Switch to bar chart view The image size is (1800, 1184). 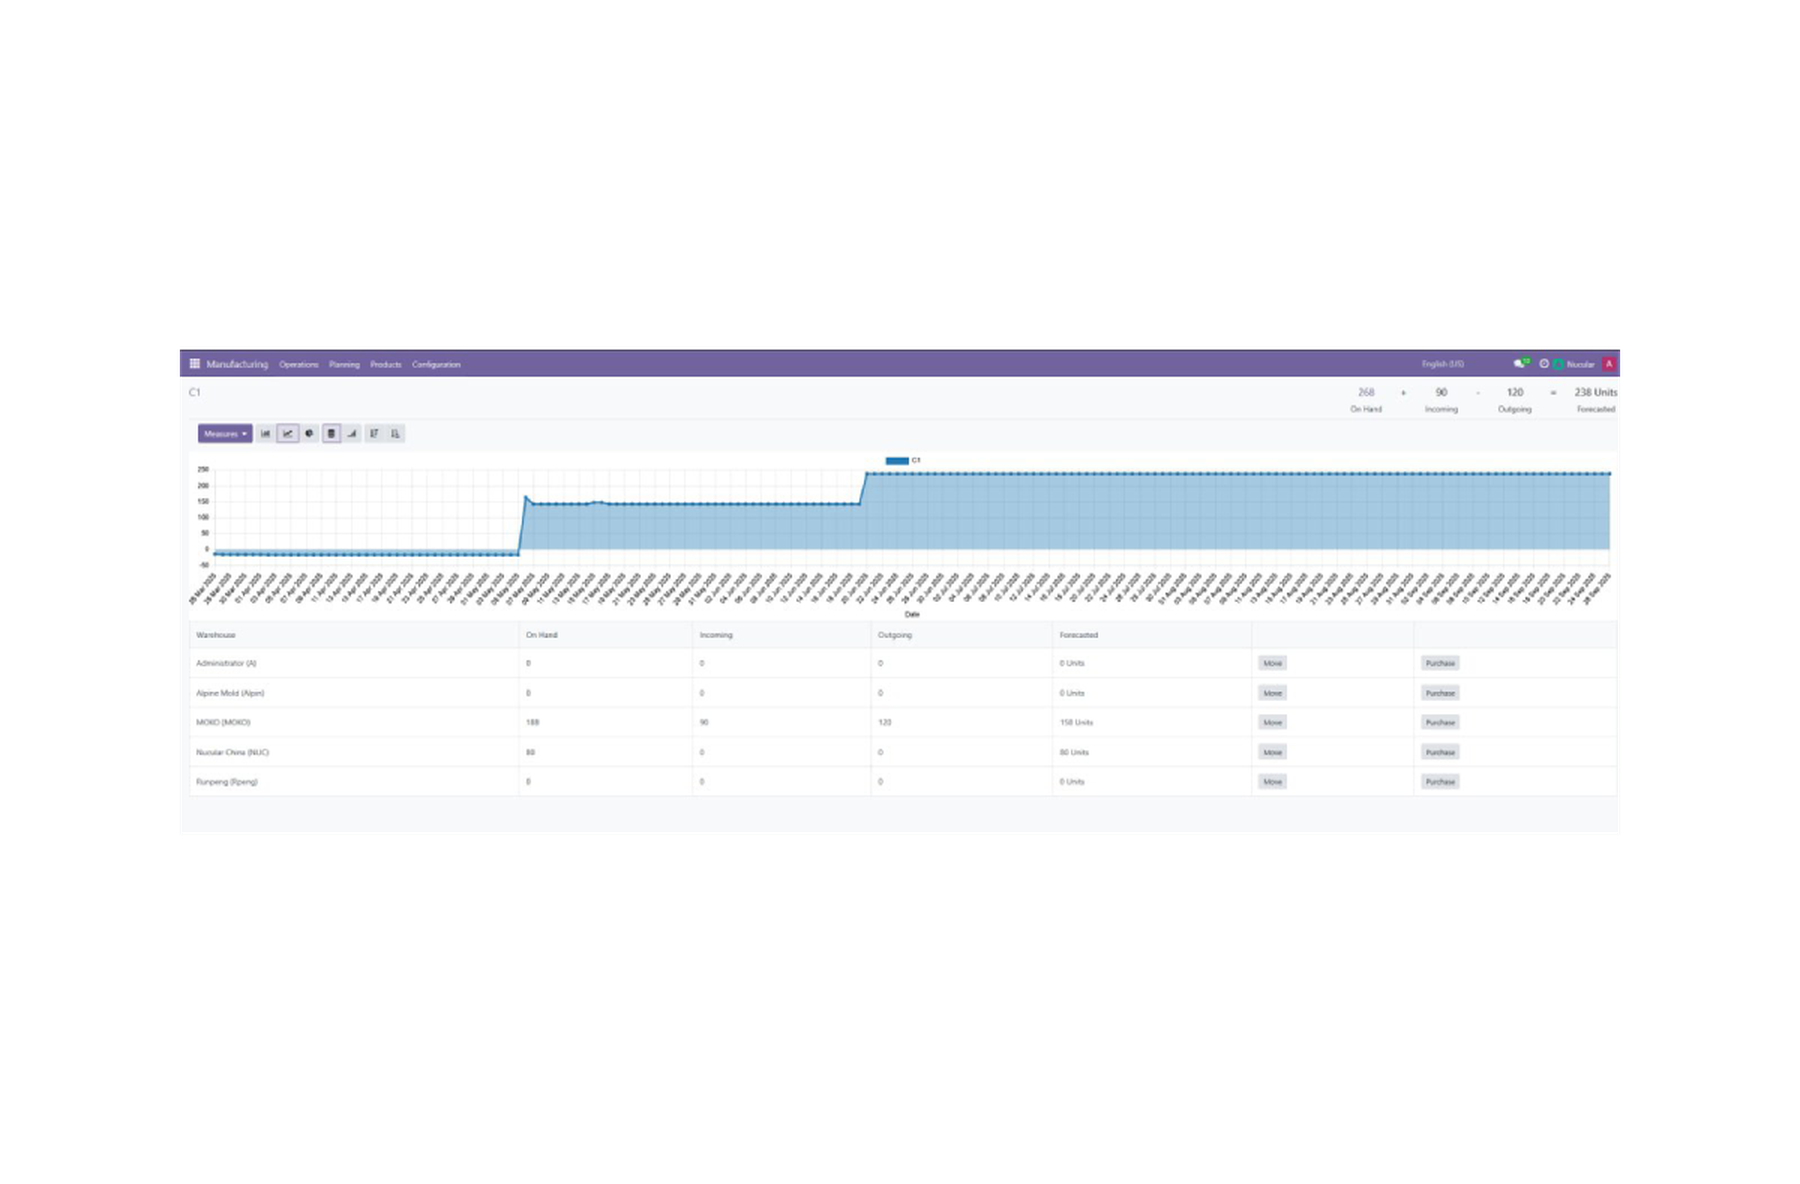[266, 434]
